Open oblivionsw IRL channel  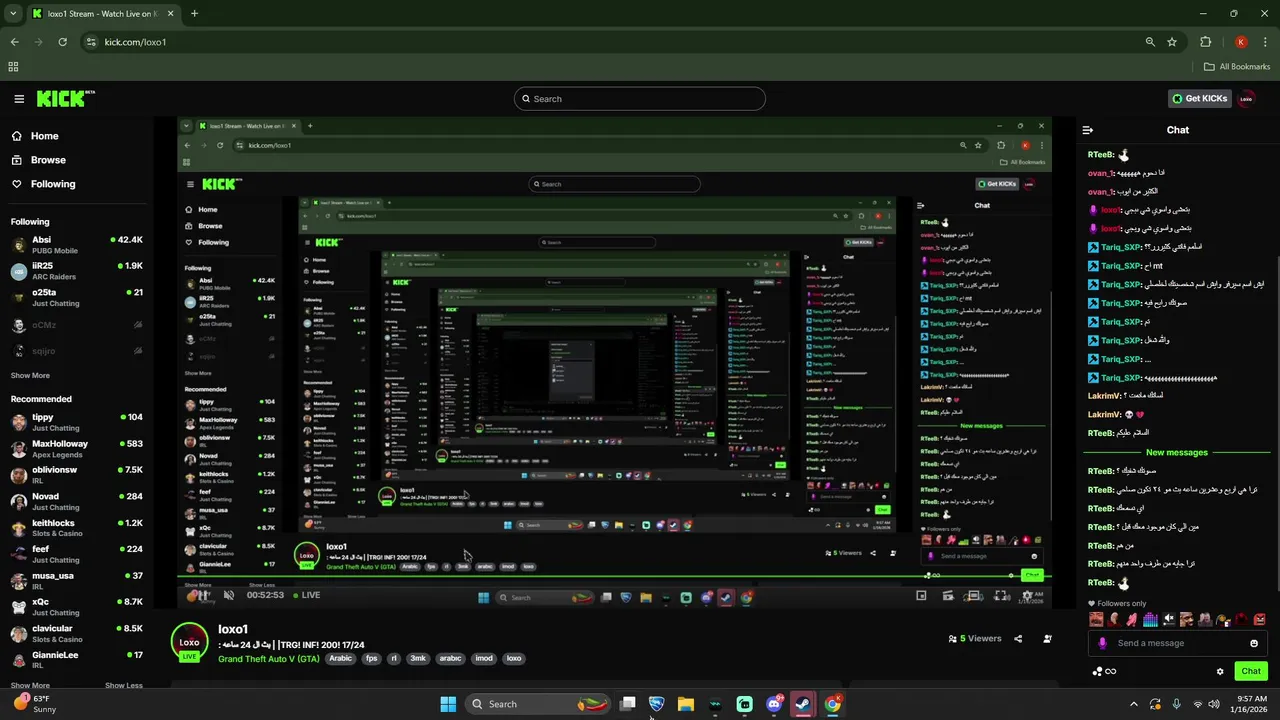coord(76,475)
